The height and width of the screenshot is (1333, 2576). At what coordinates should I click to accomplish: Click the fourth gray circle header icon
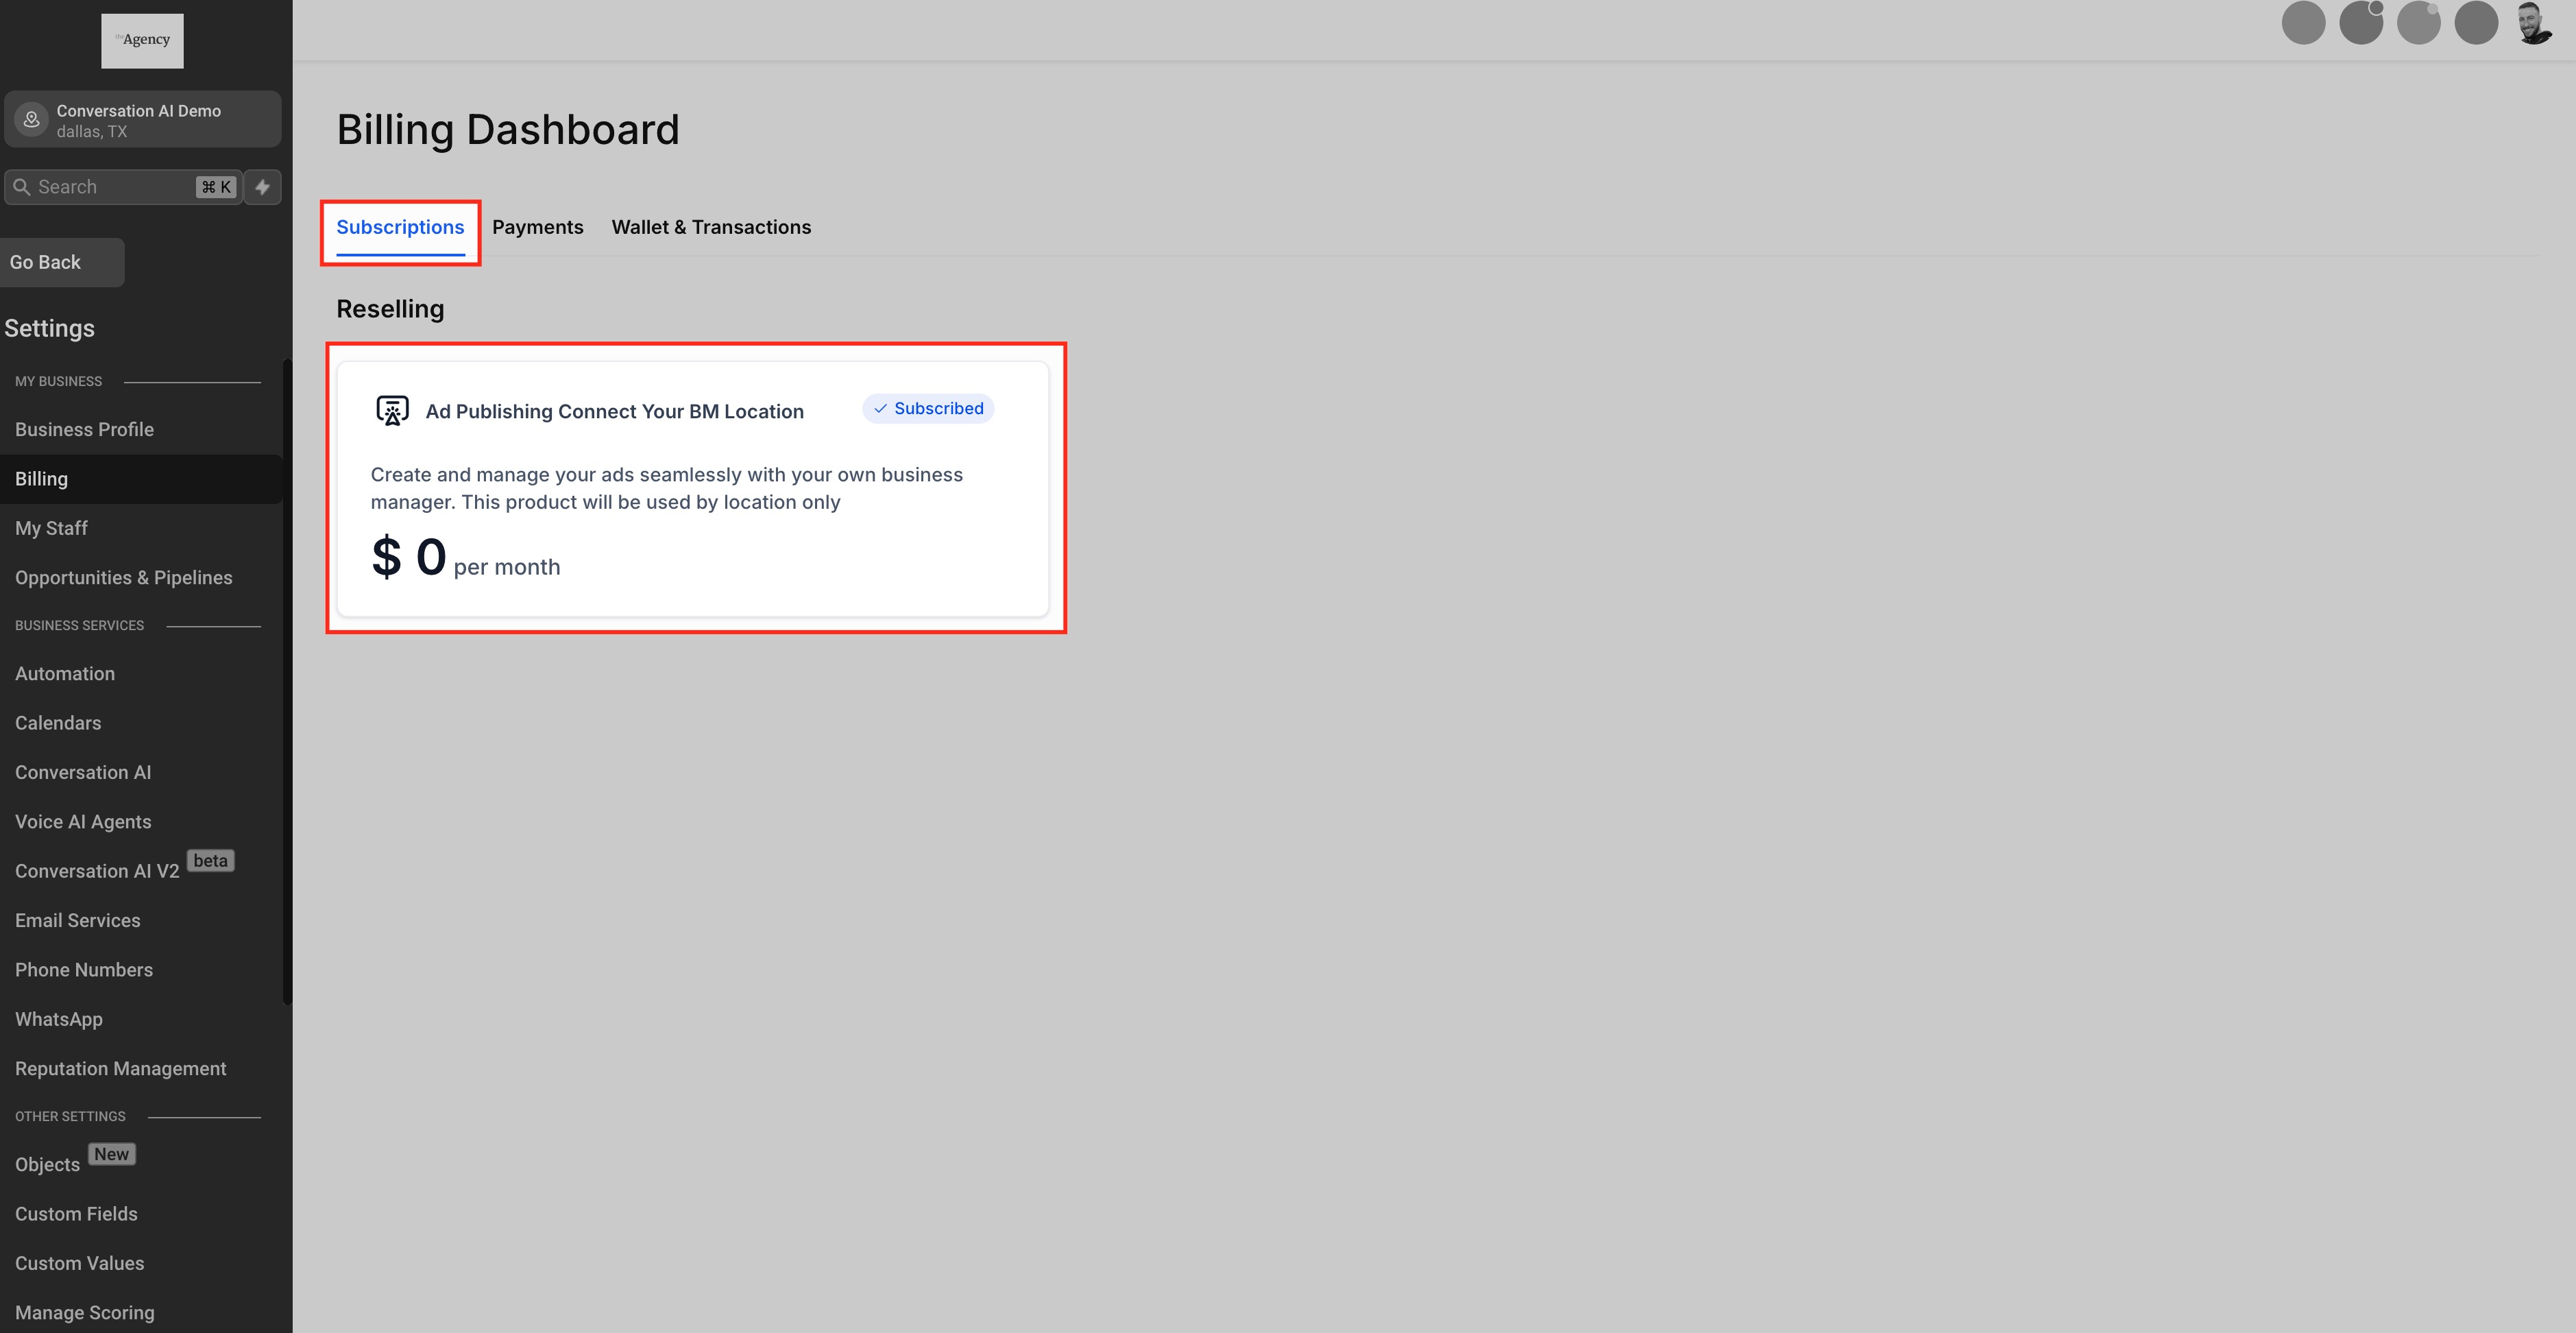click(2476, 23)
